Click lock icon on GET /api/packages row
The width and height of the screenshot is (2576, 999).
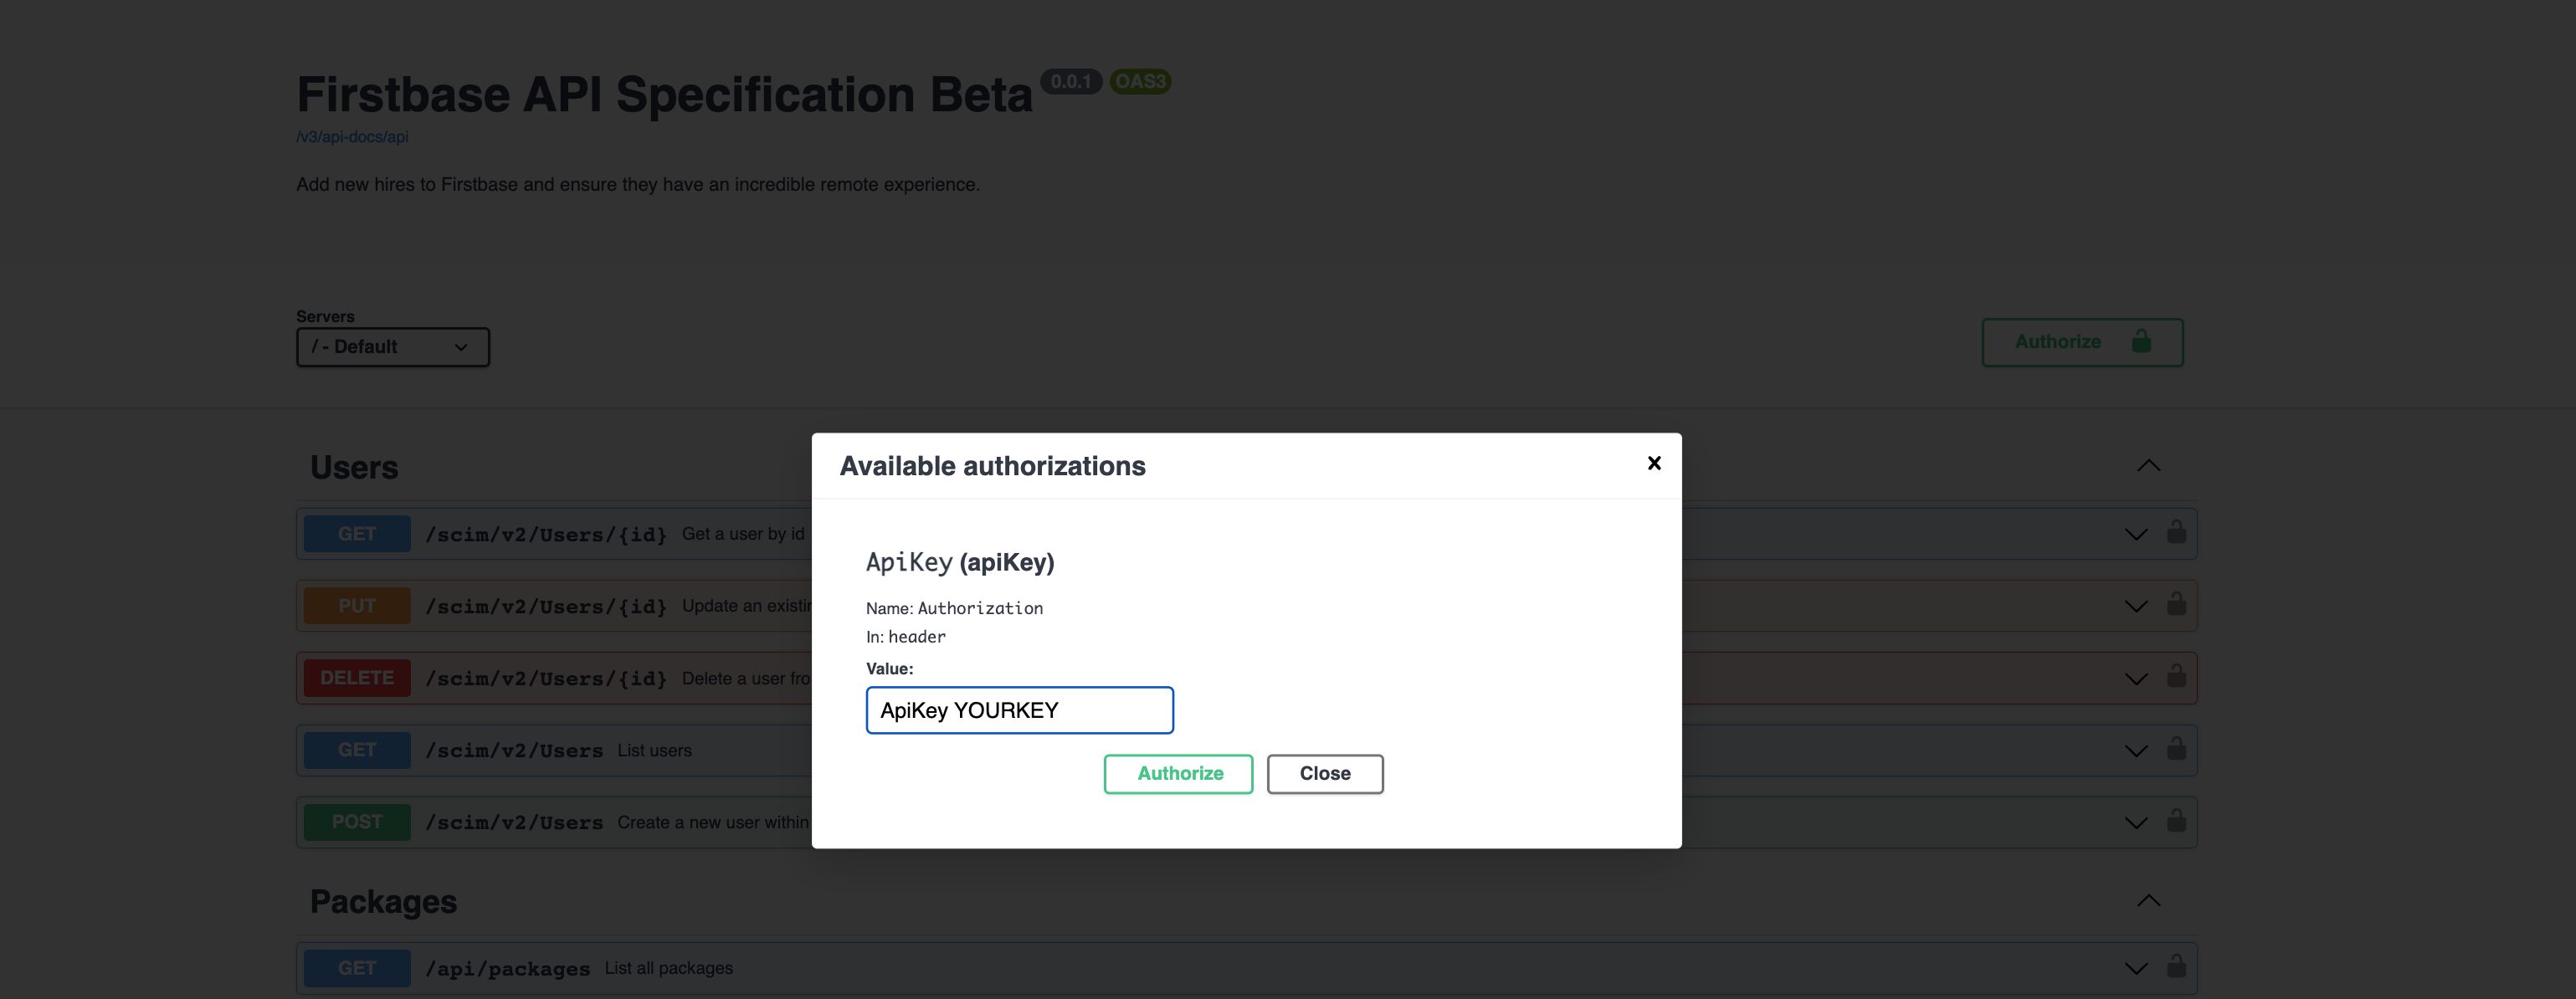click(2176, 966)
